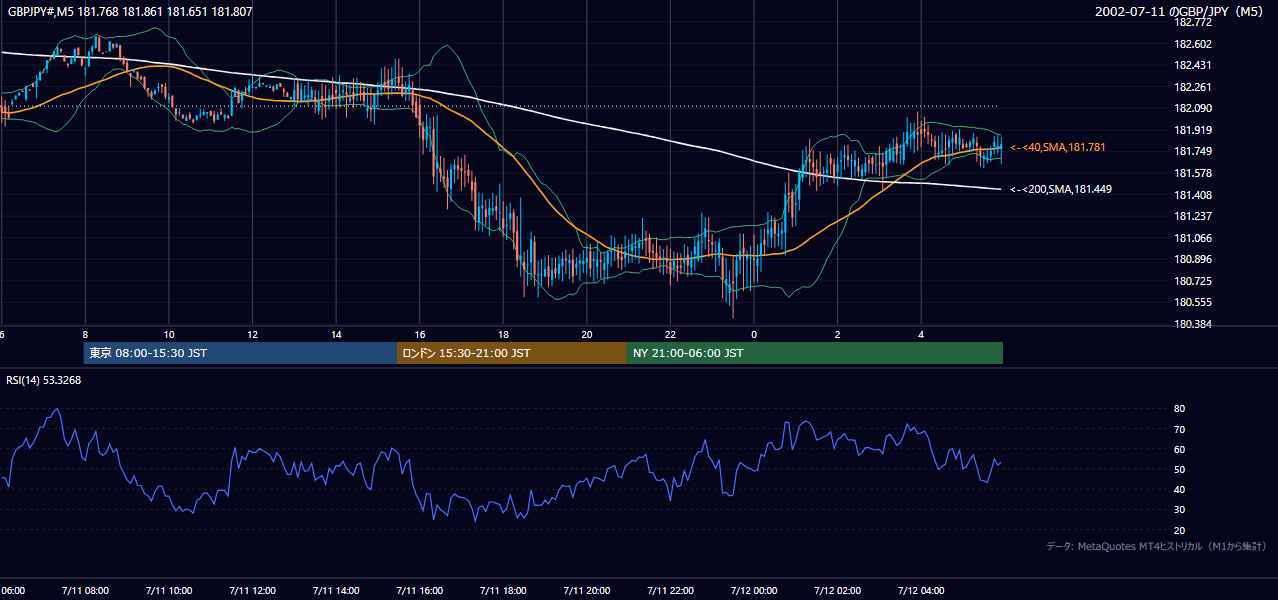This screenshot has height=600, width=1278.
Task: Click hour tick 14 below the price chart
Action: click(x=336, y=334)
